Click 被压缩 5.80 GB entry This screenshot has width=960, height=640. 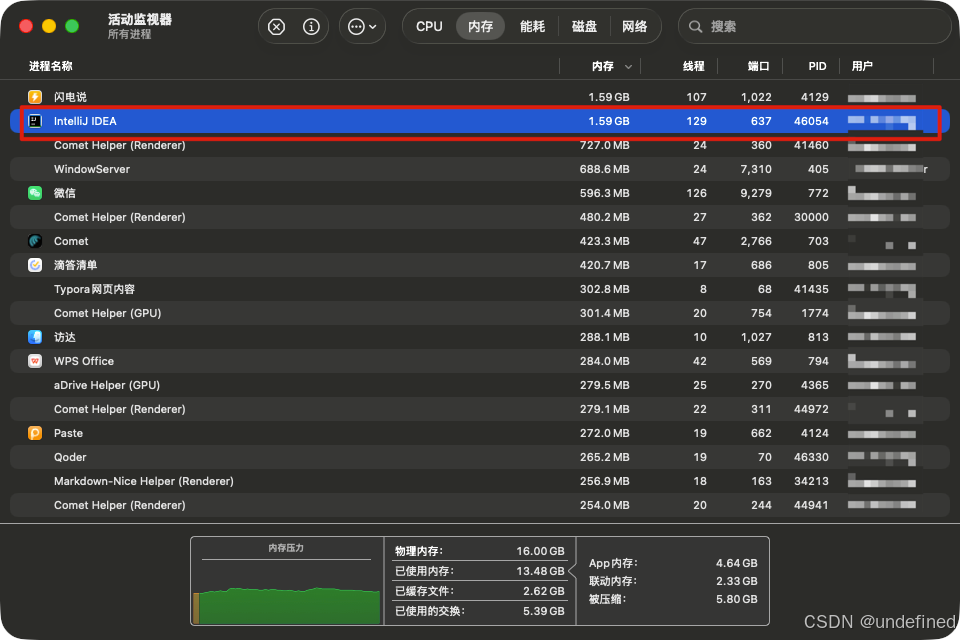point(673,599)
